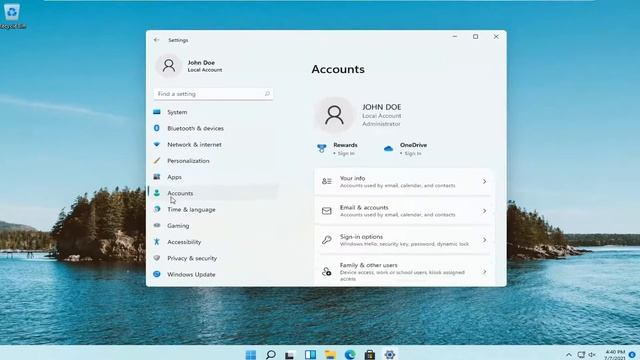Launch Microsoft Edge from taskbar
The width and height of the screenshot is (640, 360).
[350, 354]
